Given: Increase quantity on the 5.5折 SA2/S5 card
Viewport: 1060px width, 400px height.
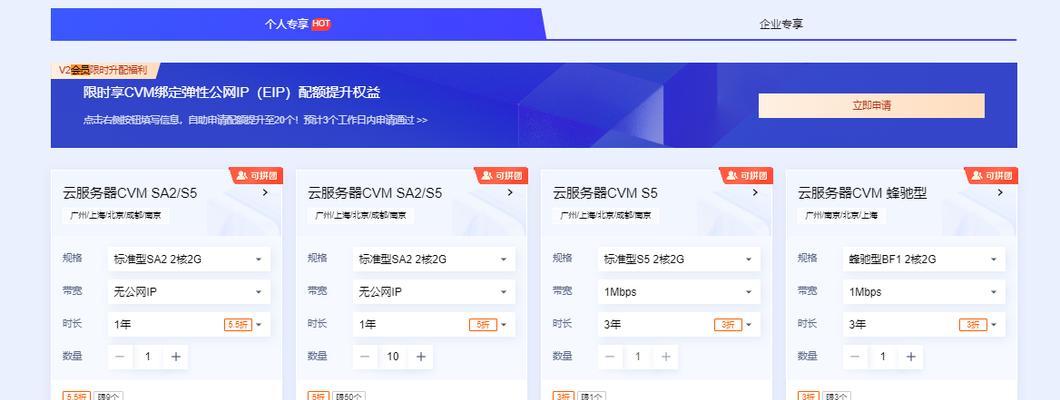Looking at the screenshot, I should coord(176,357).
